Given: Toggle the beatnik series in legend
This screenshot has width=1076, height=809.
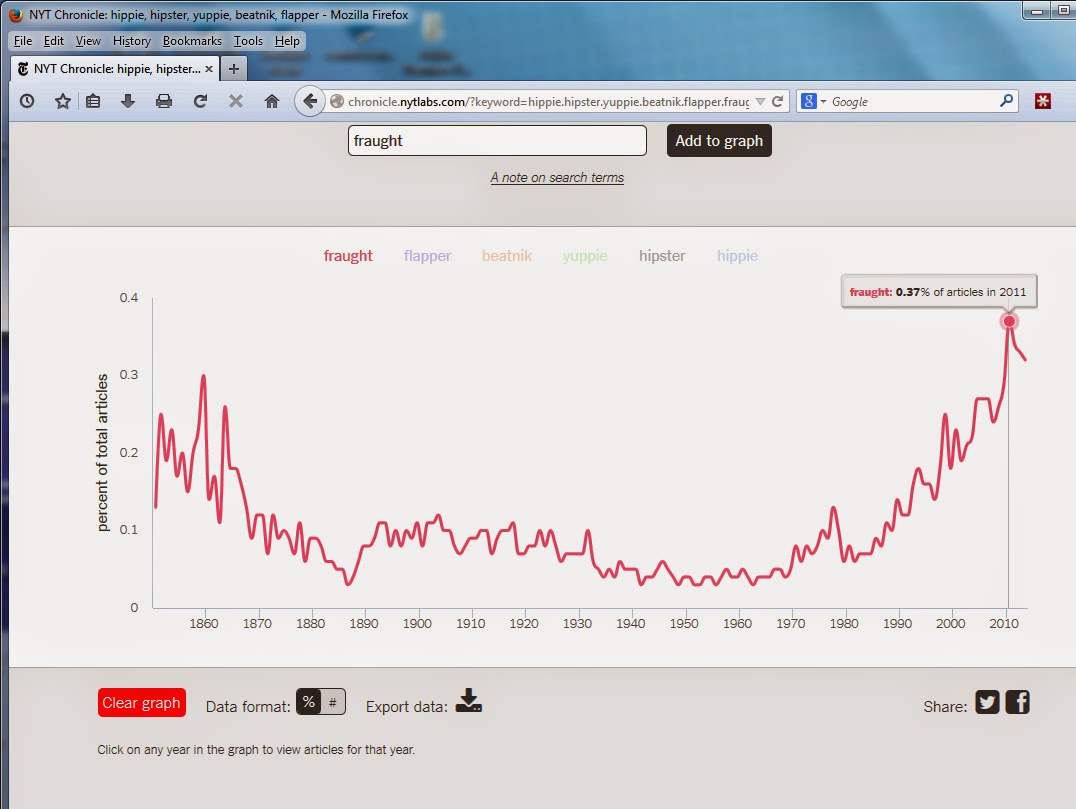Looking at the screenshot, I should [x=507, y=256].
